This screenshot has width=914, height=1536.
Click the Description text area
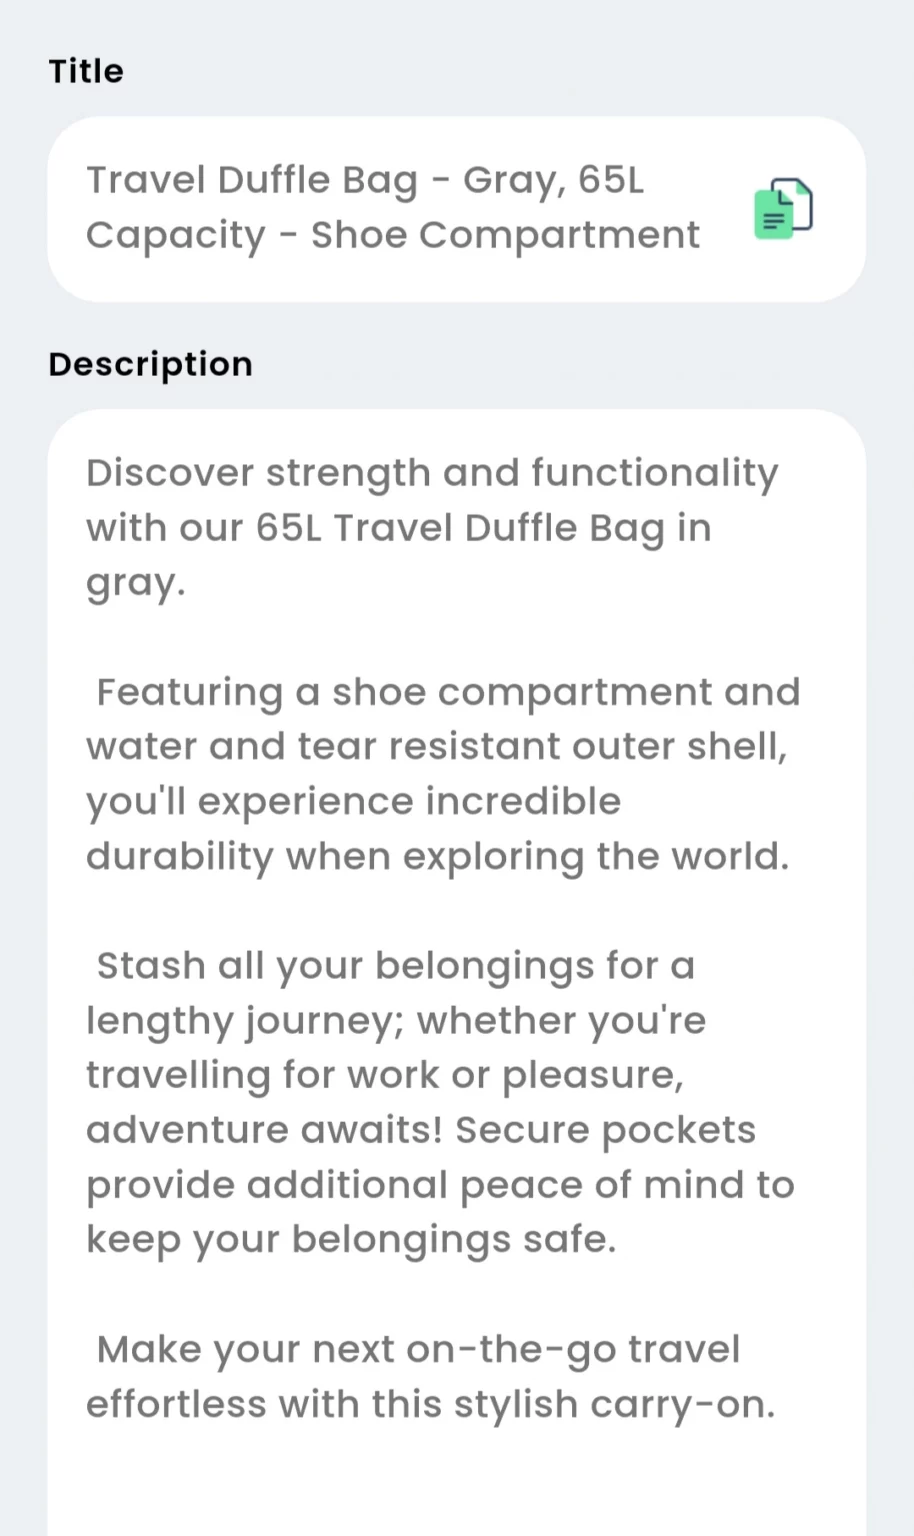(x=456, y=972)
